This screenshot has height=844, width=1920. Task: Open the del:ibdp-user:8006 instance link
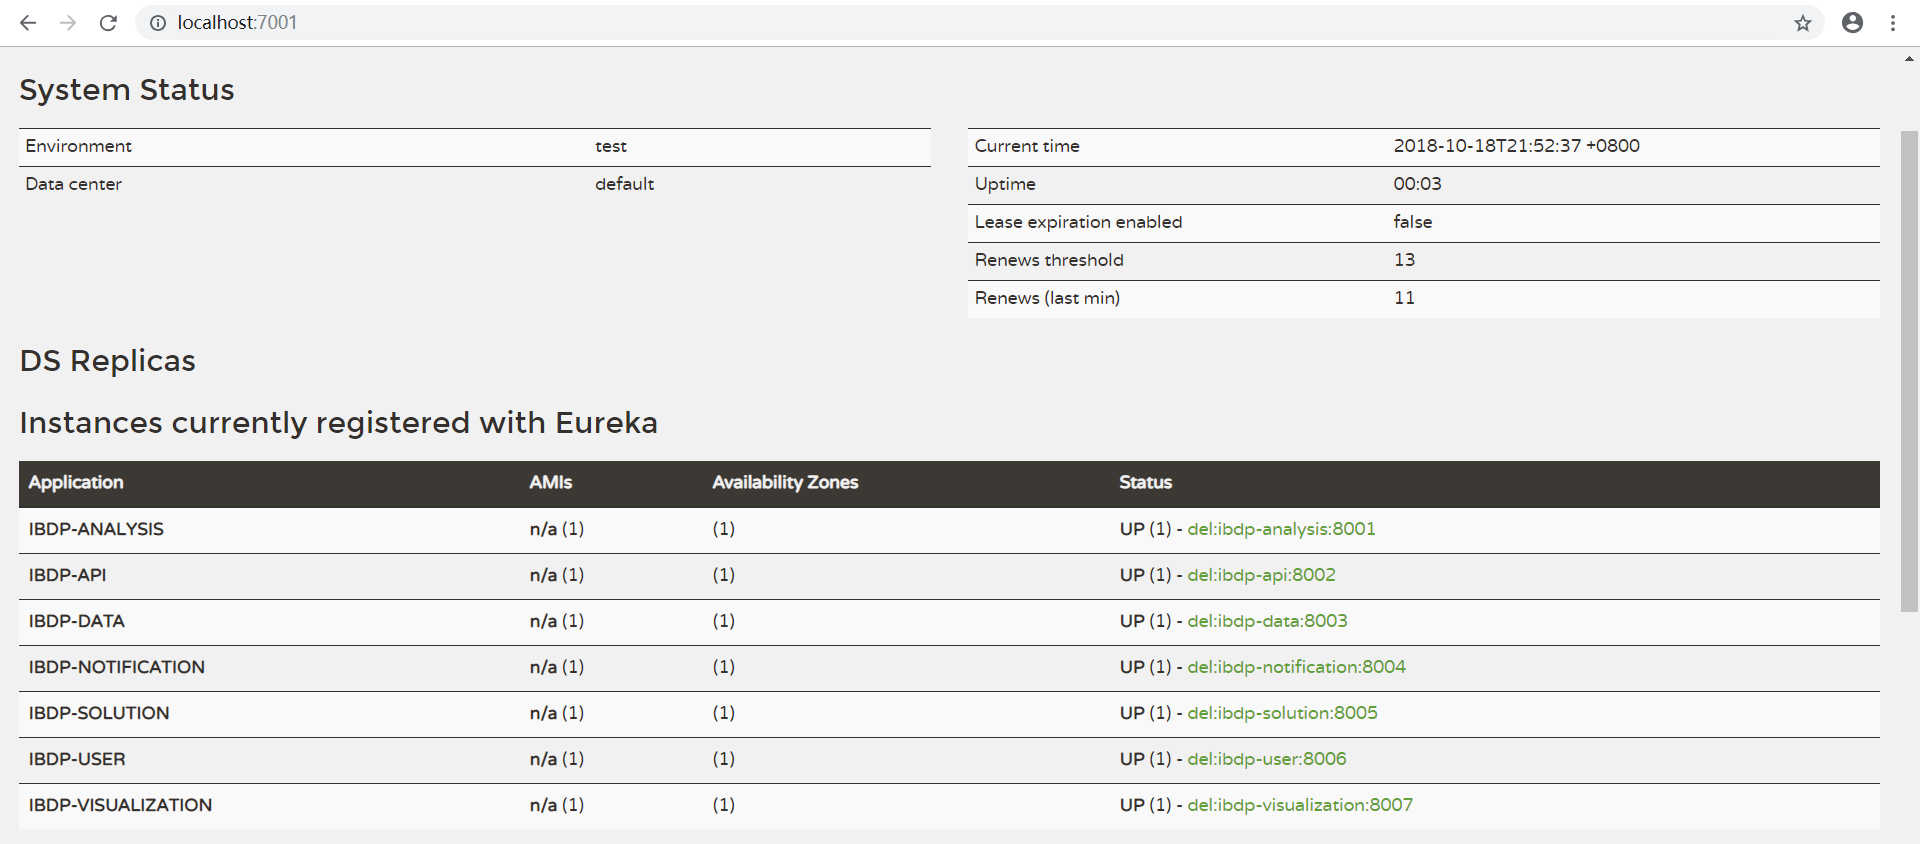pos(1267,759)
